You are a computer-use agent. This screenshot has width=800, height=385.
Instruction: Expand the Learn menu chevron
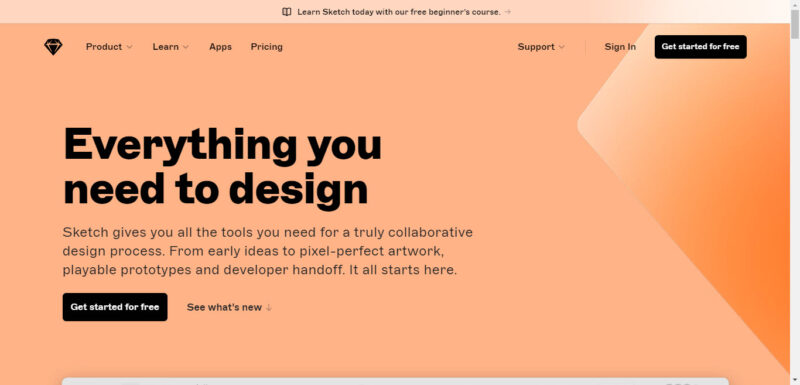click(x=186, y=47)
